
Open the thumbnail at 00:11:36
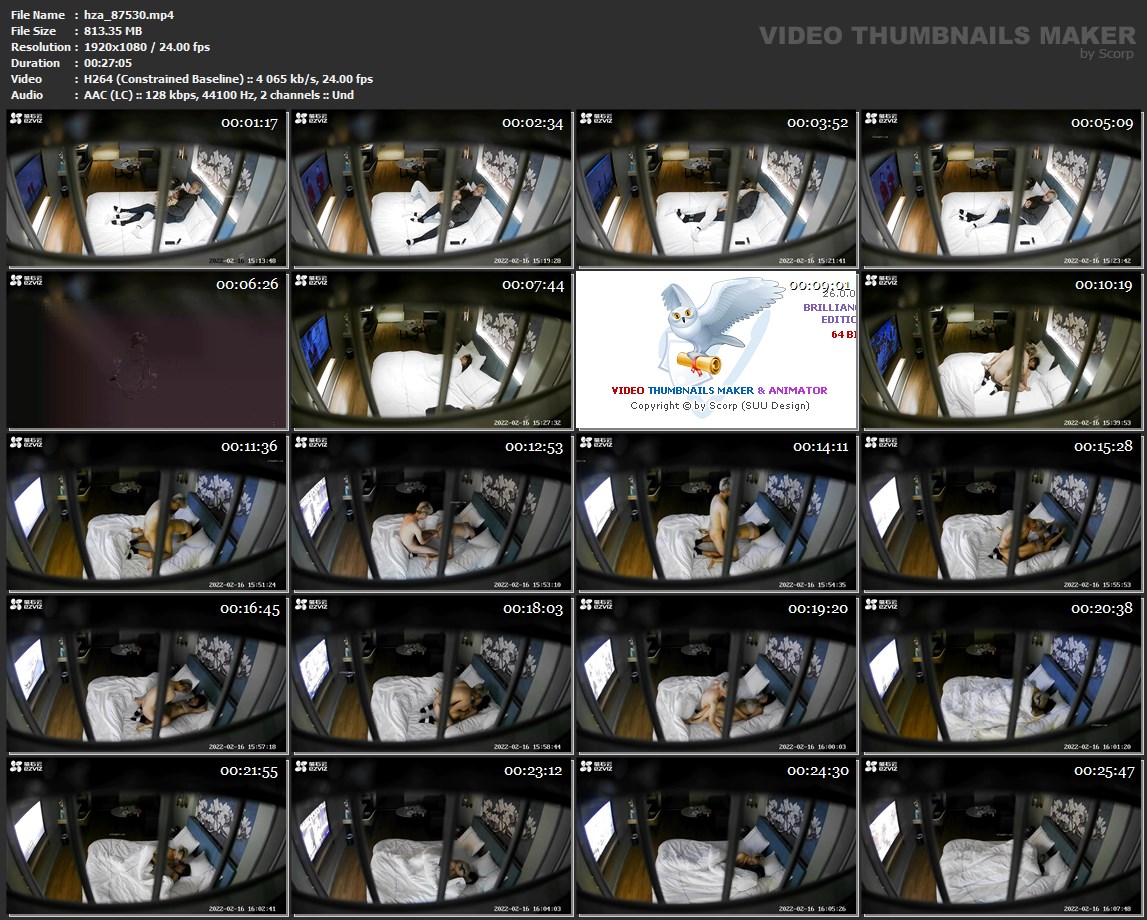point(147,513)
